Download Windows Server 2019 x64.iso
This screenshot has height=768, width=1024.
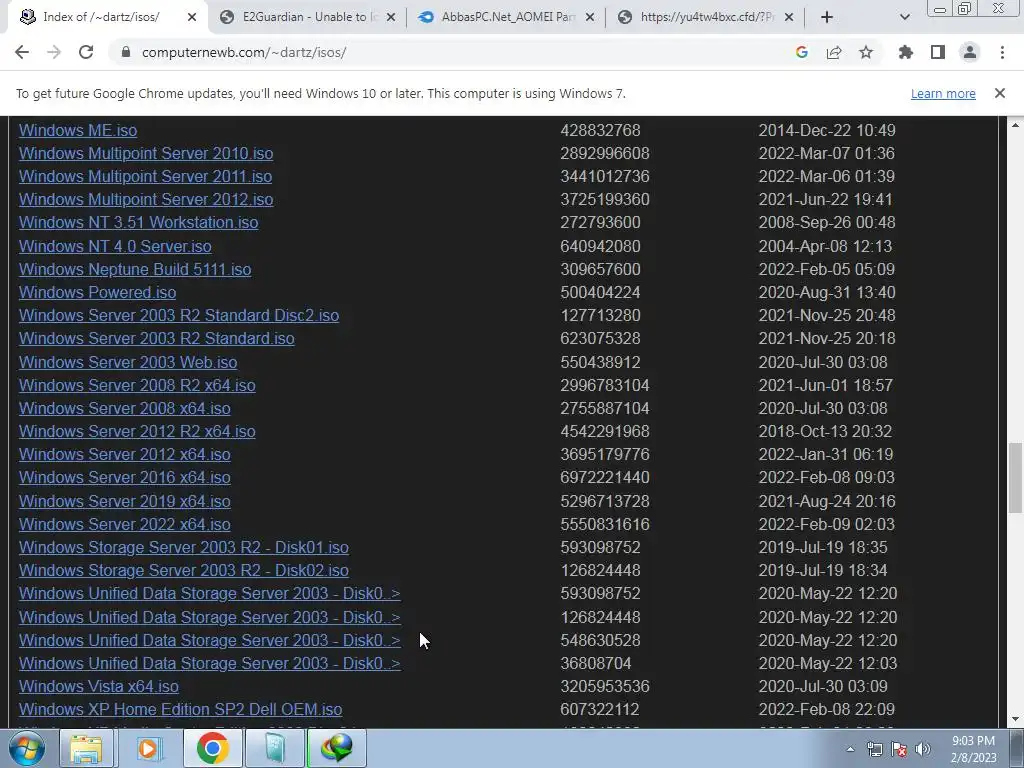point(125,501)
